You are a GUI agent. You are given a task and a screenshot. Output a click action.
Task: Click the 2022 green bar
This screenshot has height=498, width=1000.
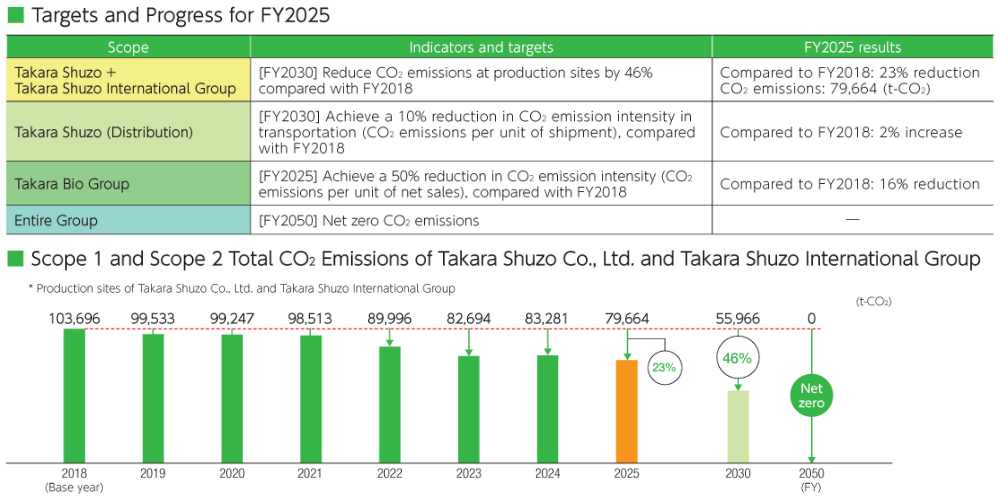(x=390, y=404)
